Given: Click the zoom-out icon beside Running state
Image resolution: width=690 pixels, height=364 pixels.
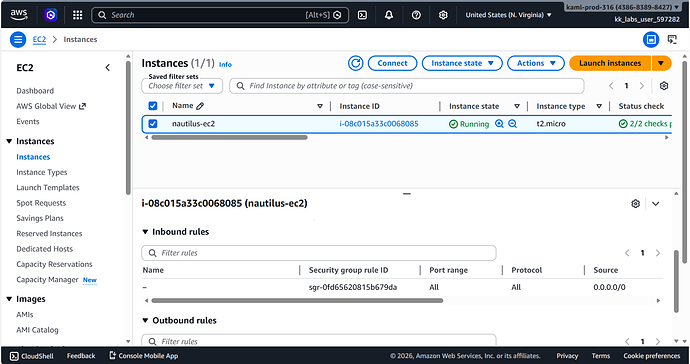Looking at the screenshot, I should [513, 124].
